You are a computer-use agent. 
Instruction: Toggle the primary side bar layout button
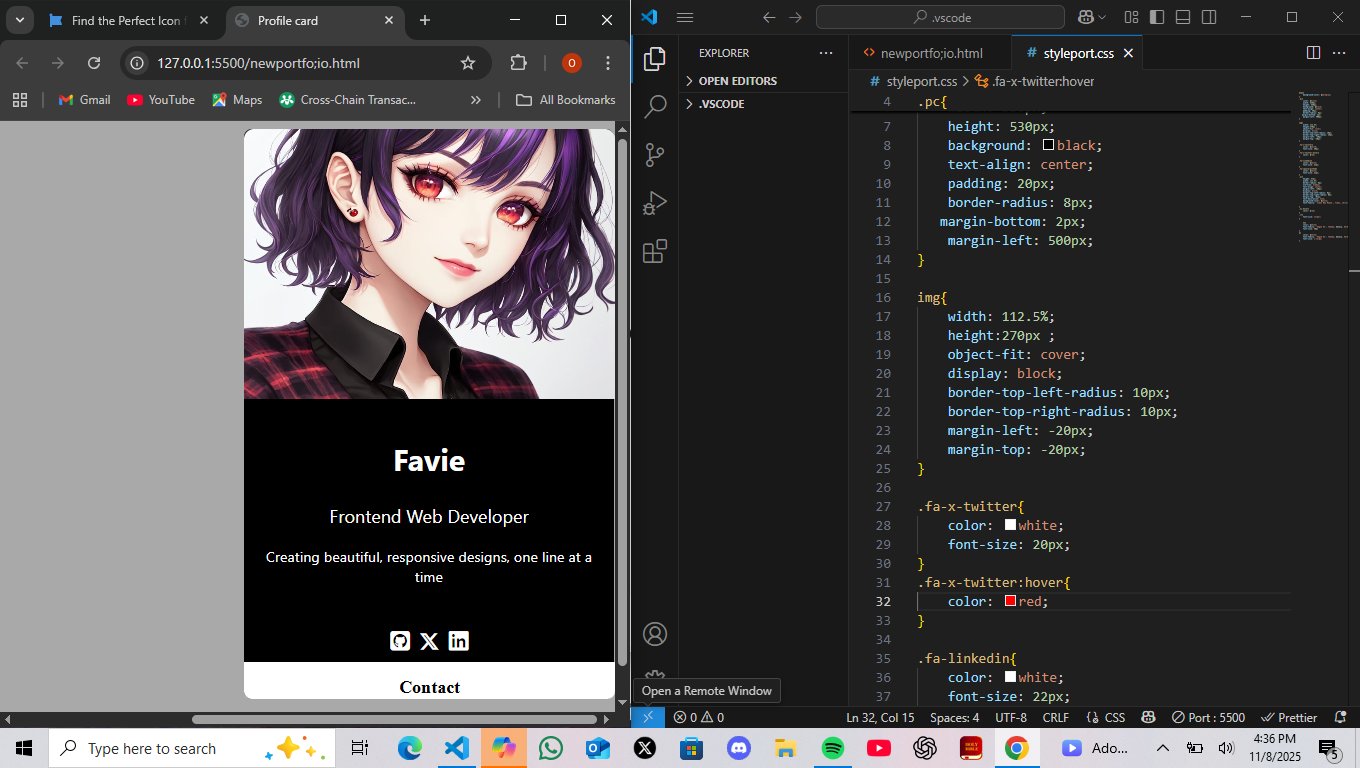[x=1157, y=17]
